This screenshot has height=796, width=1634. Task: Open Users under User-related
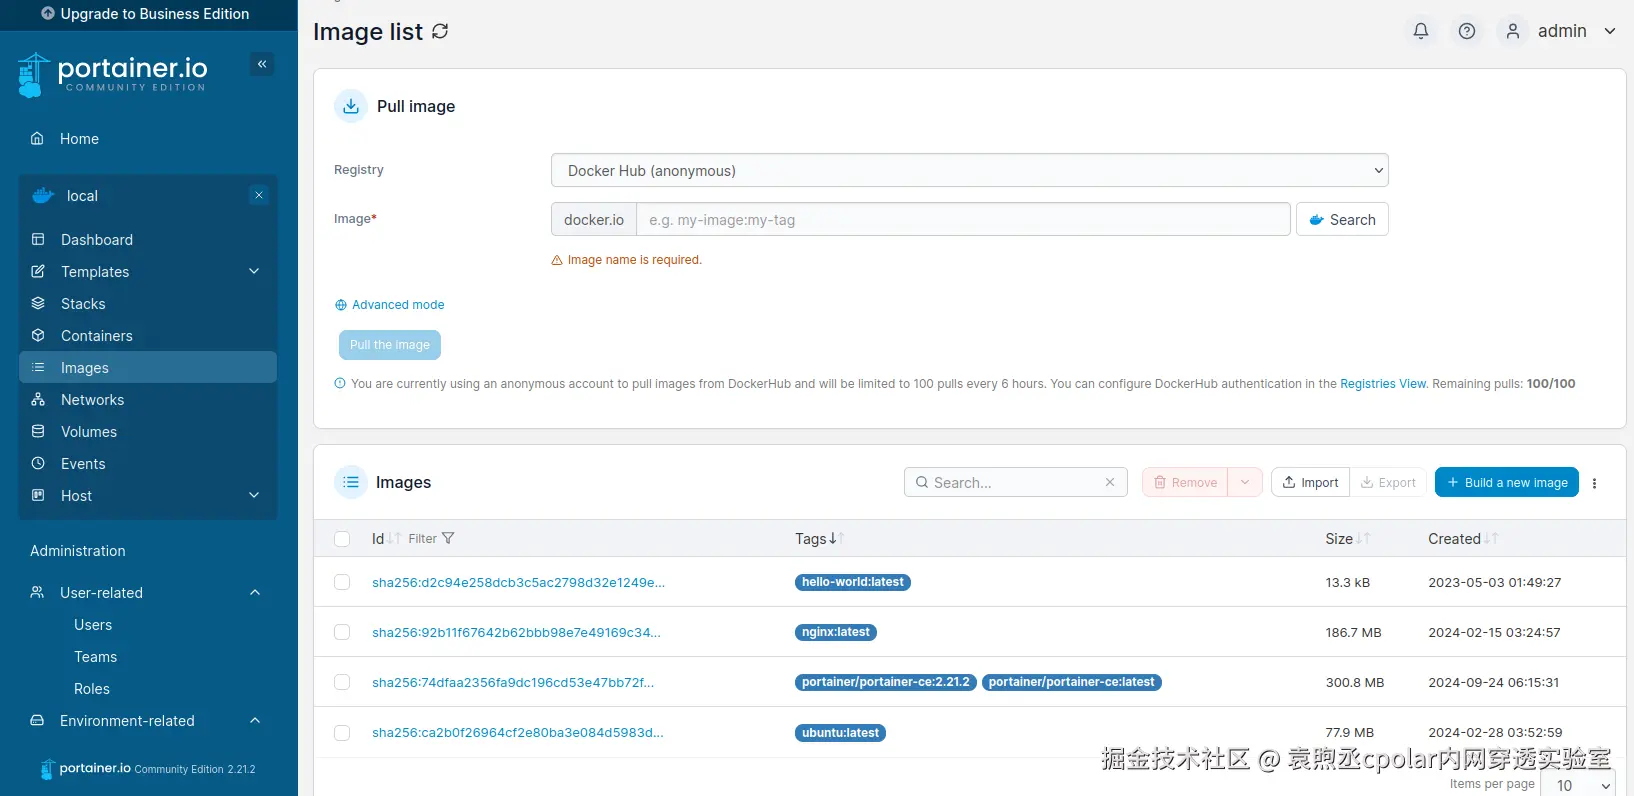click(93, 625)
